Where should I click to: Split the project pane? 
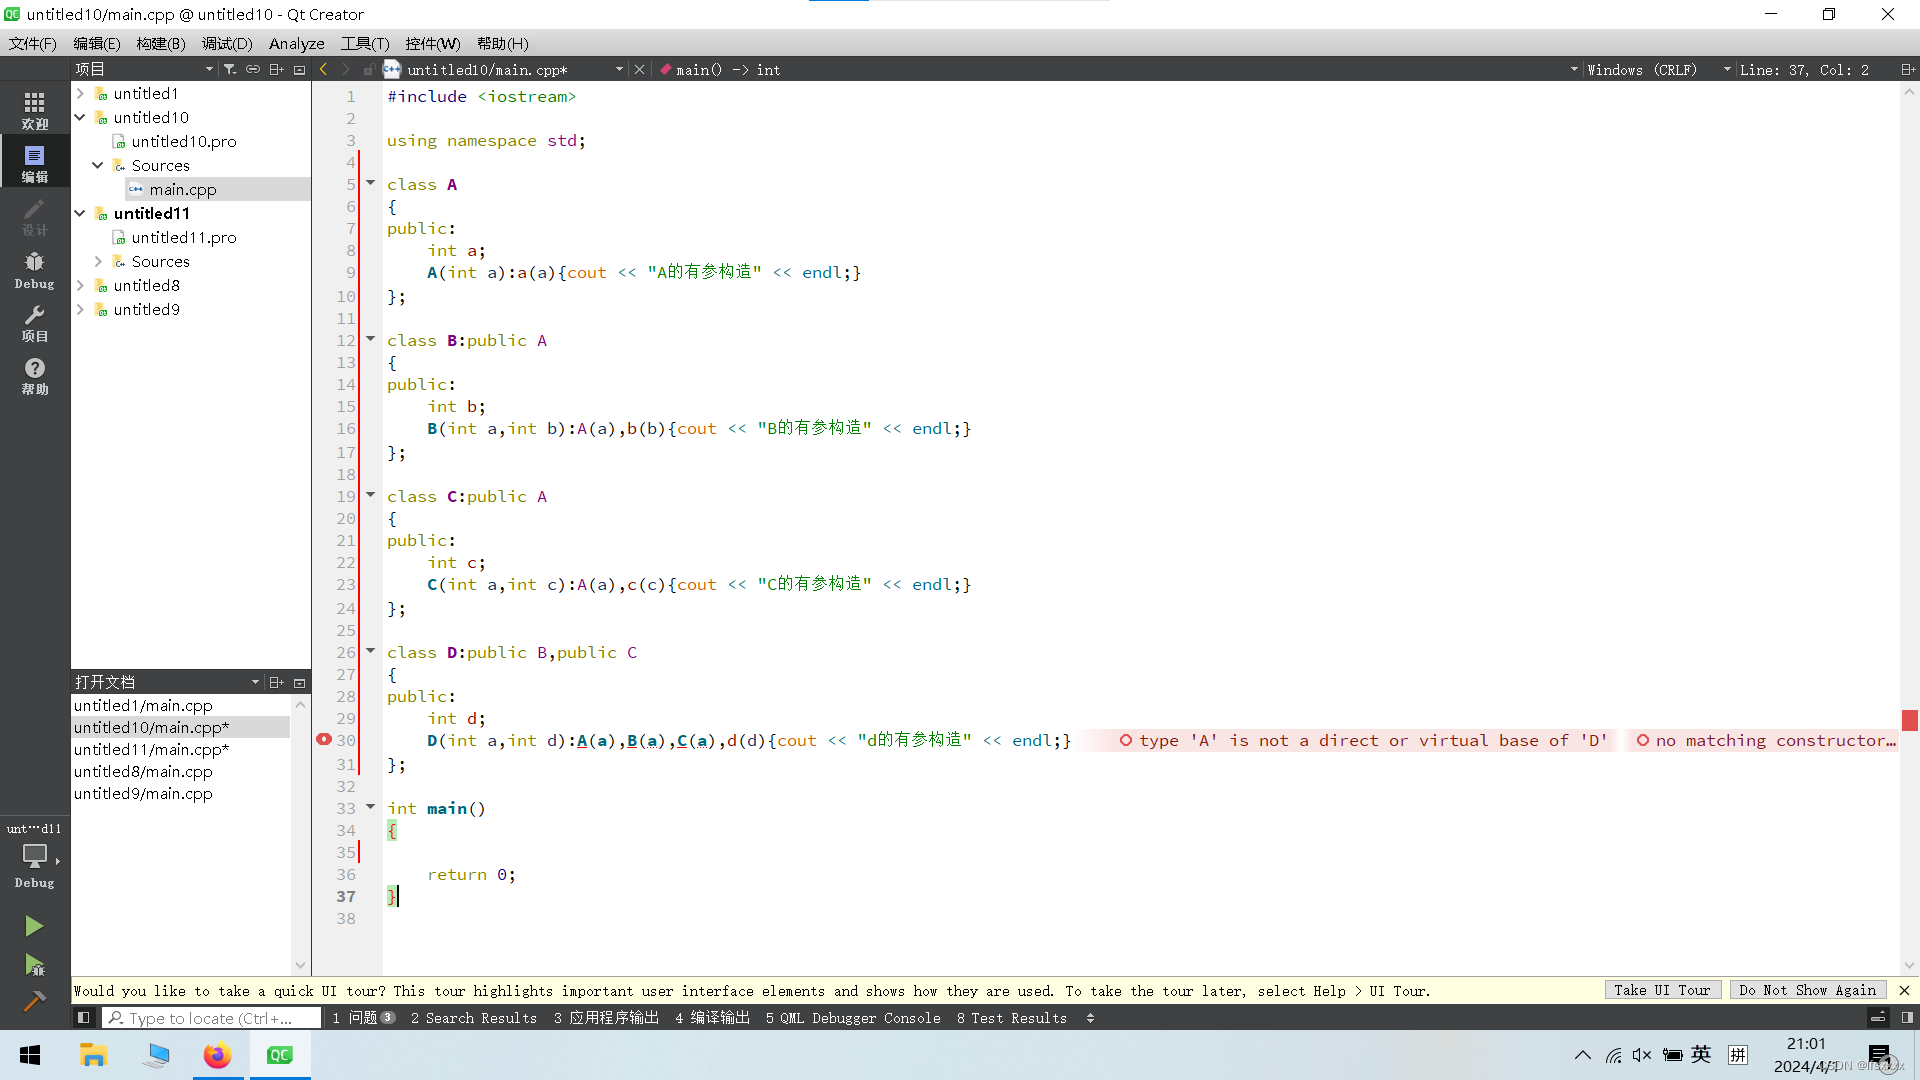pos(277,69)
